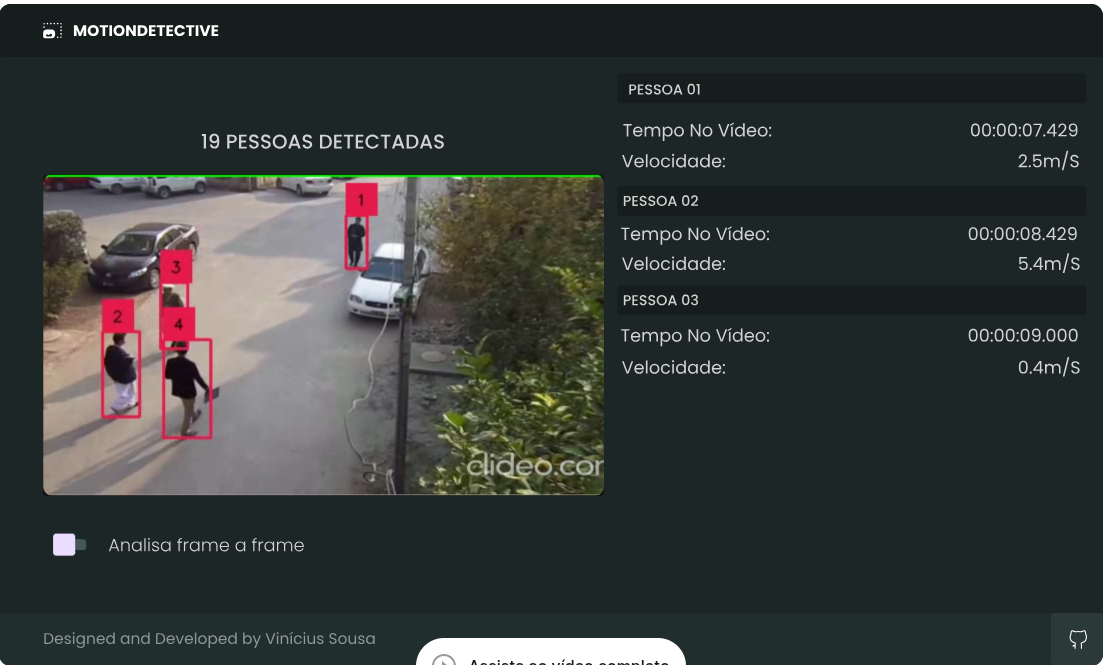
Task: Click the 'Tempo No Vídeo' timestamp of Pessoa 02
Action: coord(1023,234)
